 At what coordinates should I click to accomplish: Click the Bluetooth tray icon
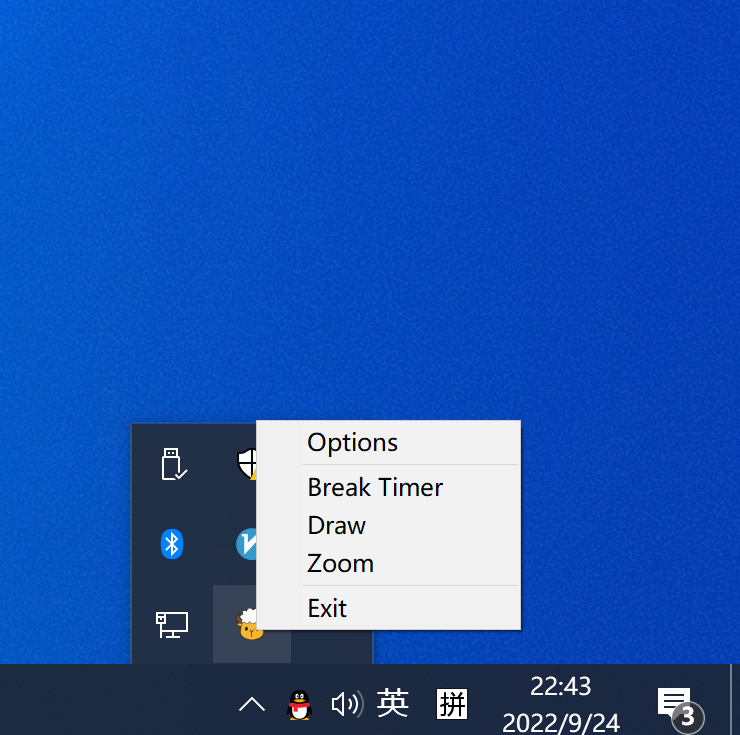pos(172,544)
